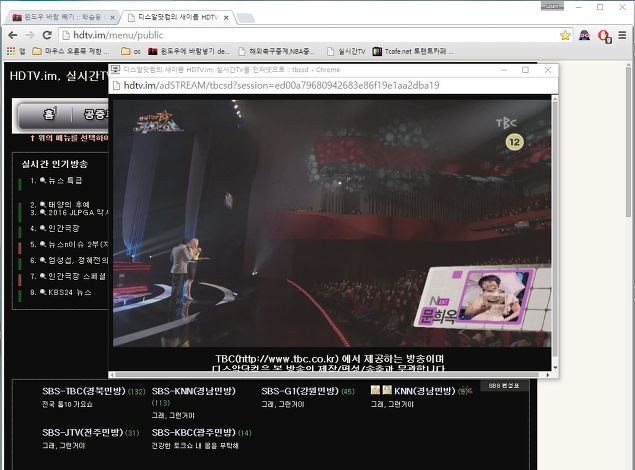The width and height of the screenshot is (635, 470).
Task: Click the masked face extension icon
Action: (x=584, y=36)
